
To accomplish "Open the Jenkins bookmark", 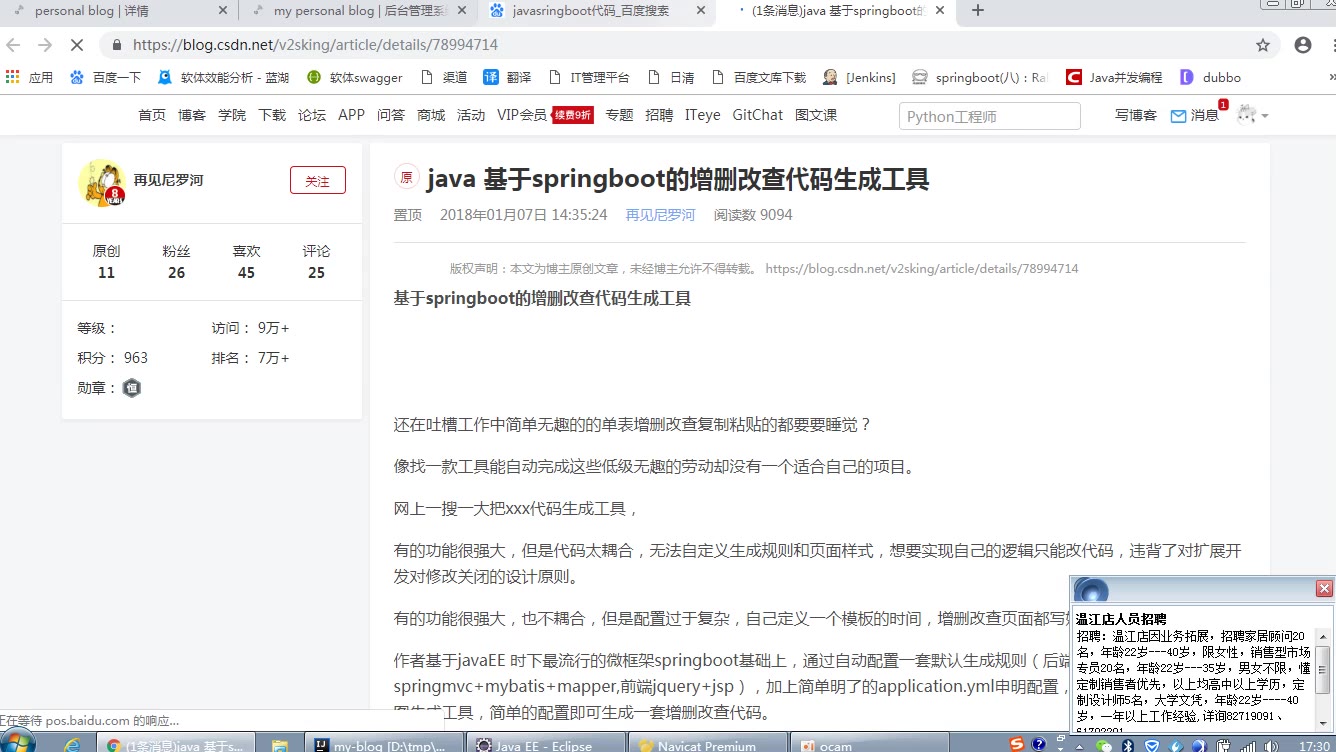I will (x=859, y=77).
